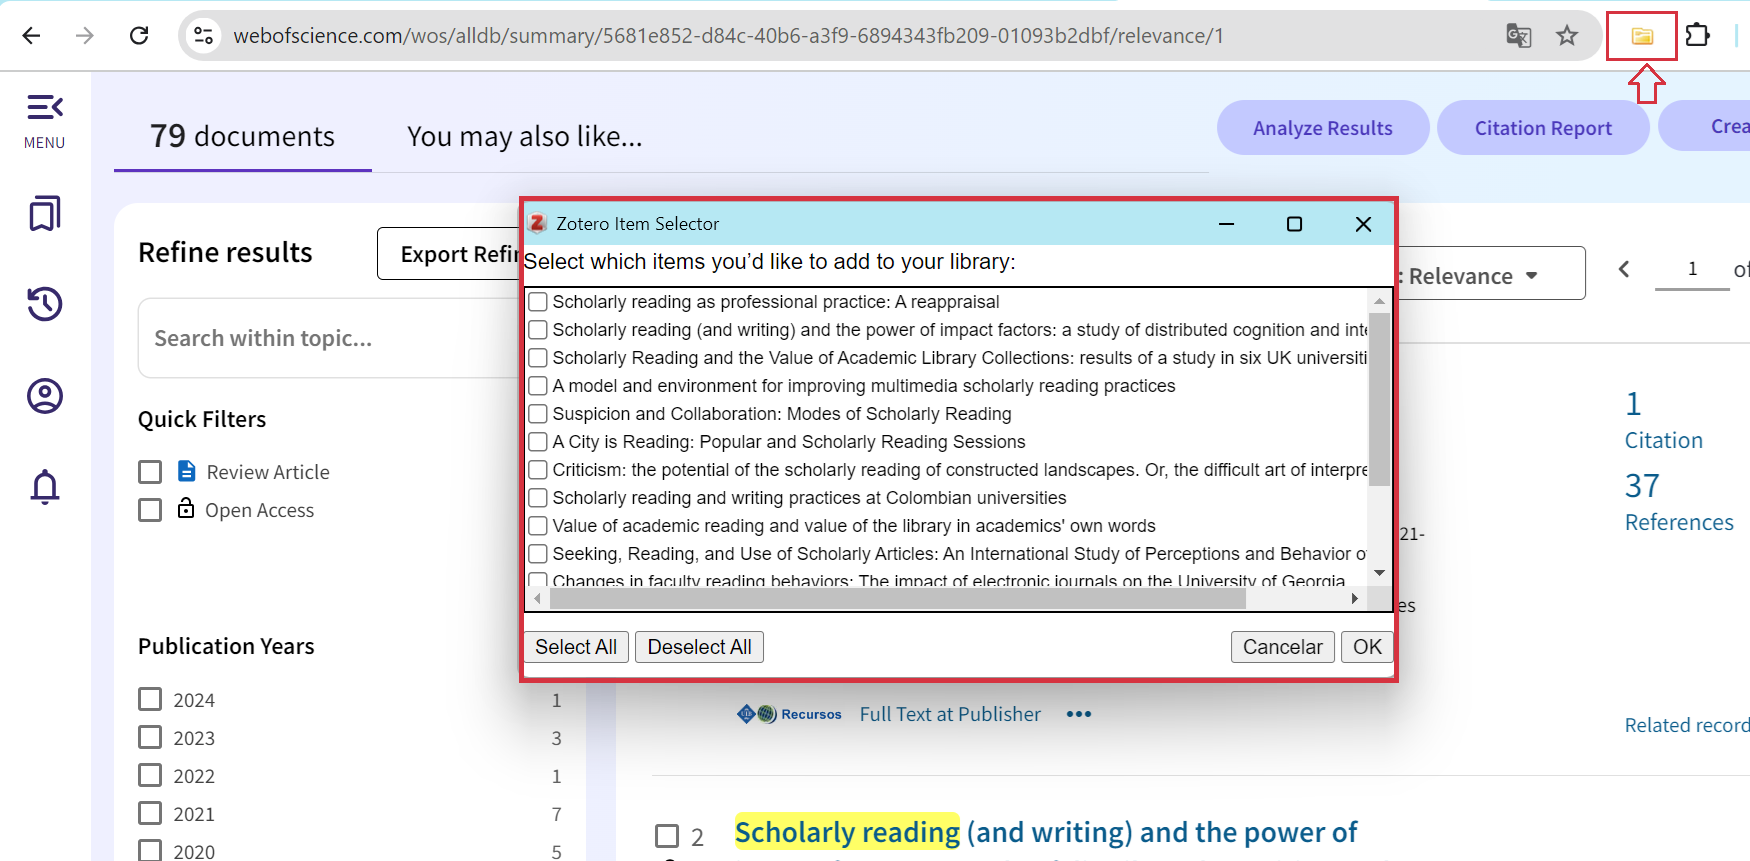Image resolution: width=1750 pixels, height=861 pixels.
Task: Select publication year 2024 checkbox
Action: pos(150,699)
